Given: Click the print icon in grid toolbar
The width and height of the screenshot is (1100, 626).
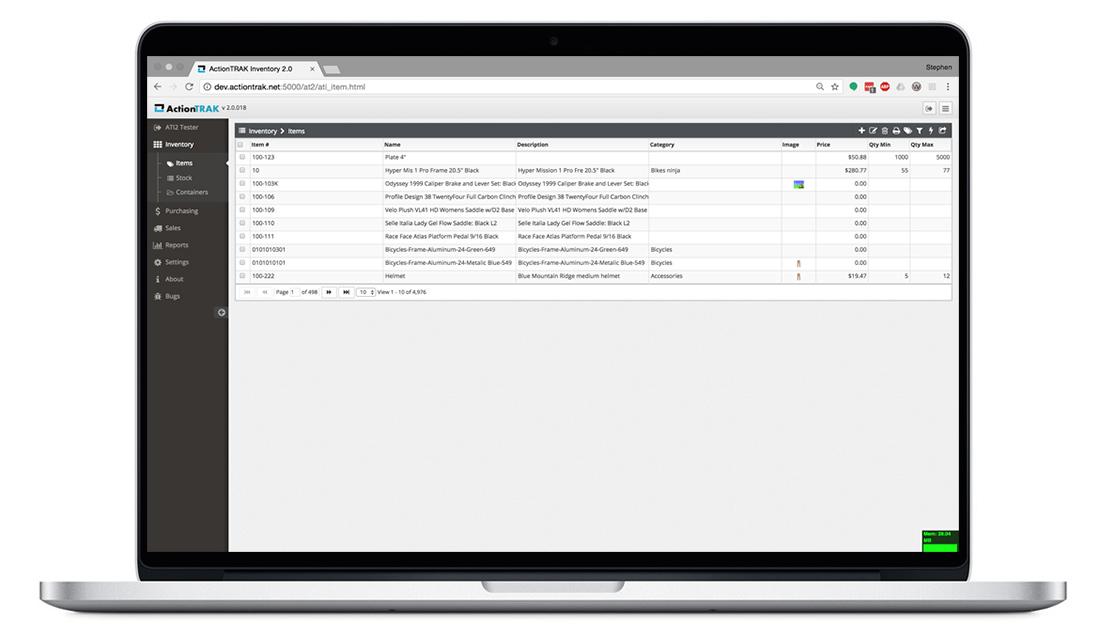Looking at the screenshot, I should coord(896,131).
